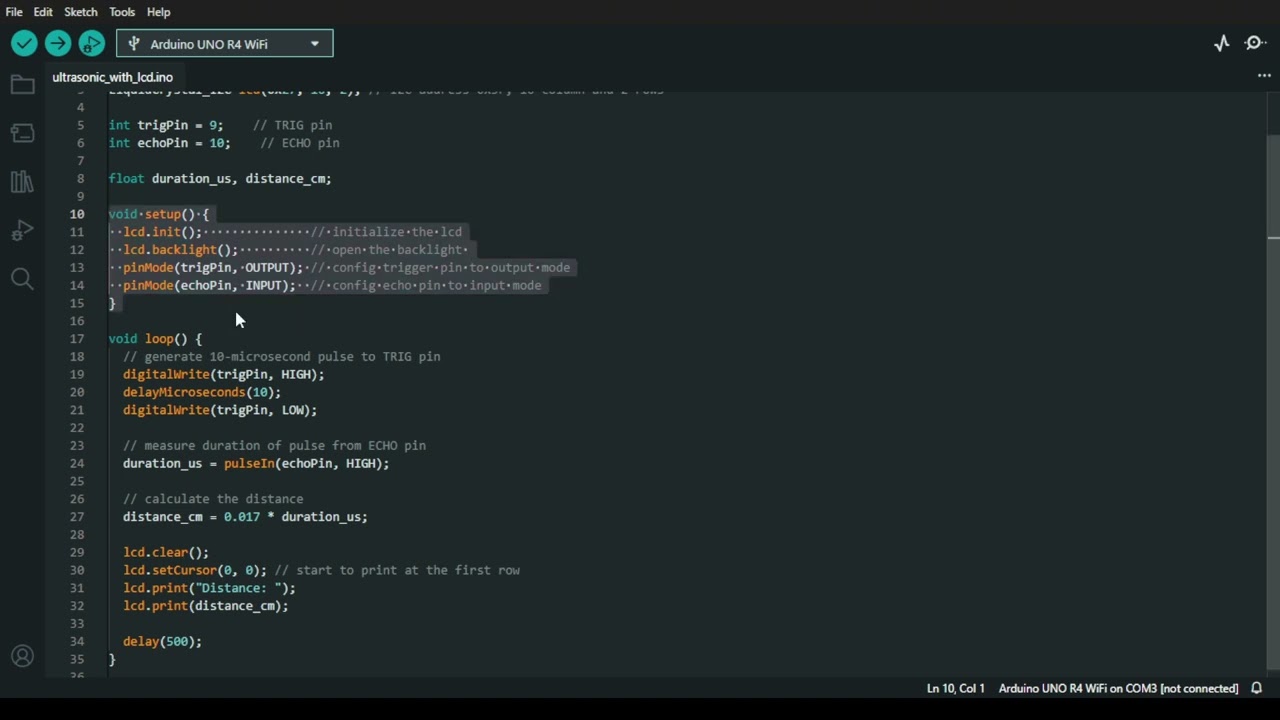Image resolution: width=1280 pixels, height=720 pixels.
Task: Open notifications bell in status bar
Action: (1257, 688)
